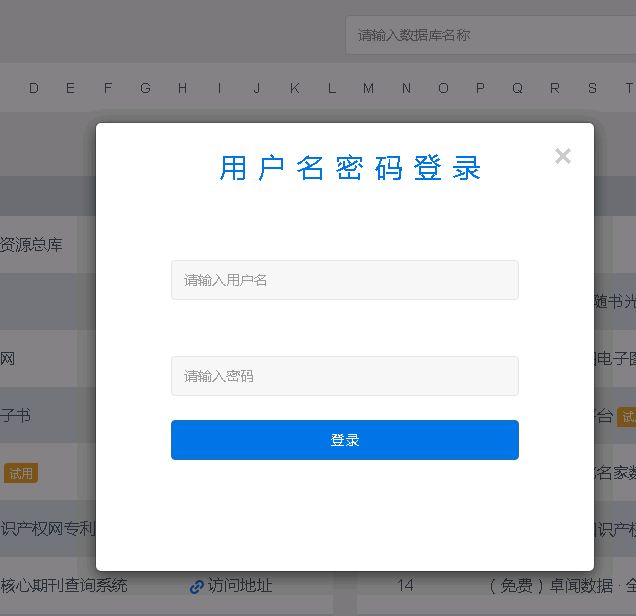Choose letter S in the alphabet bar
The height and width of the screenshot is (616, 636).
pyautogui.click(x=592, y=88)
